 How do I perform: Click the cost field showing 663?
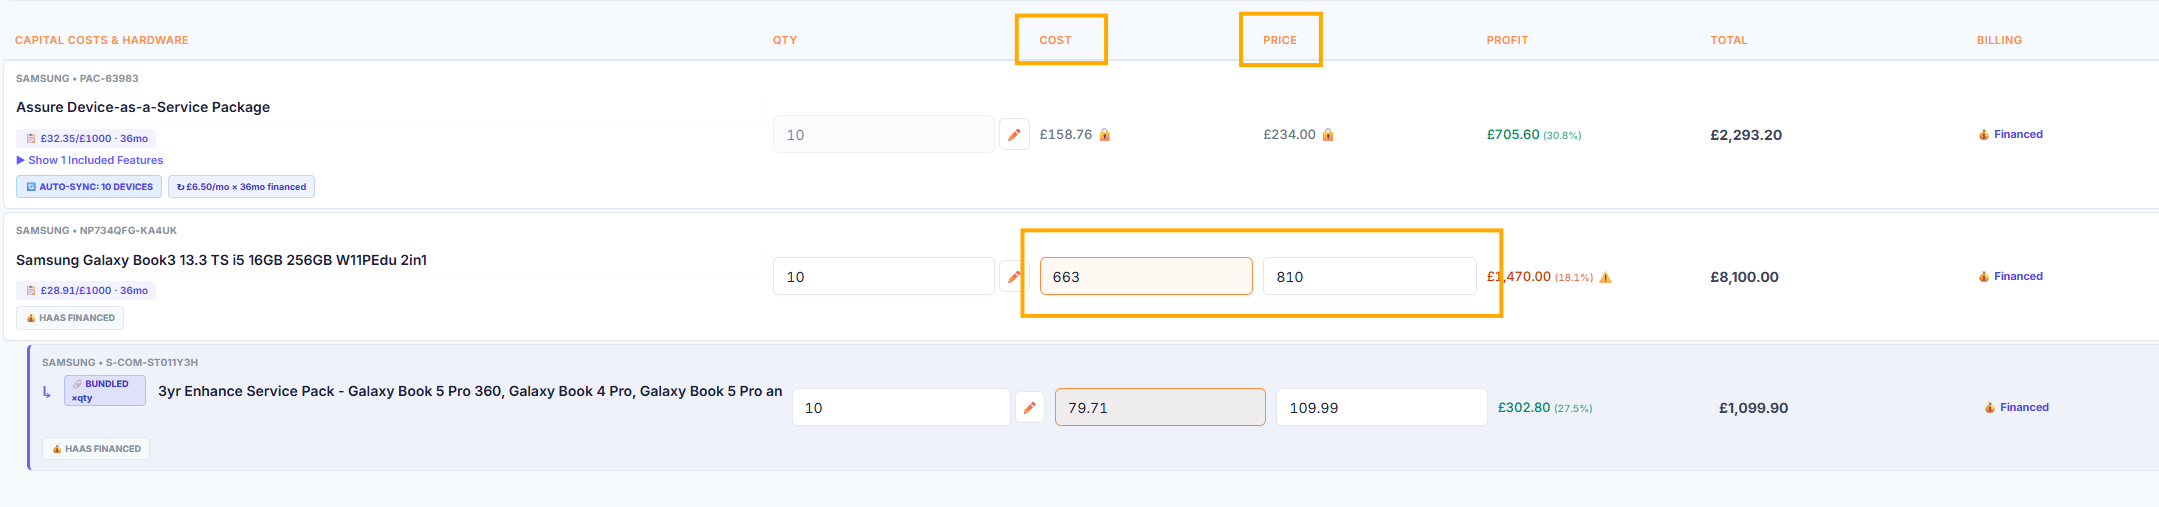pyautogui.click(x=1146, y=276)
